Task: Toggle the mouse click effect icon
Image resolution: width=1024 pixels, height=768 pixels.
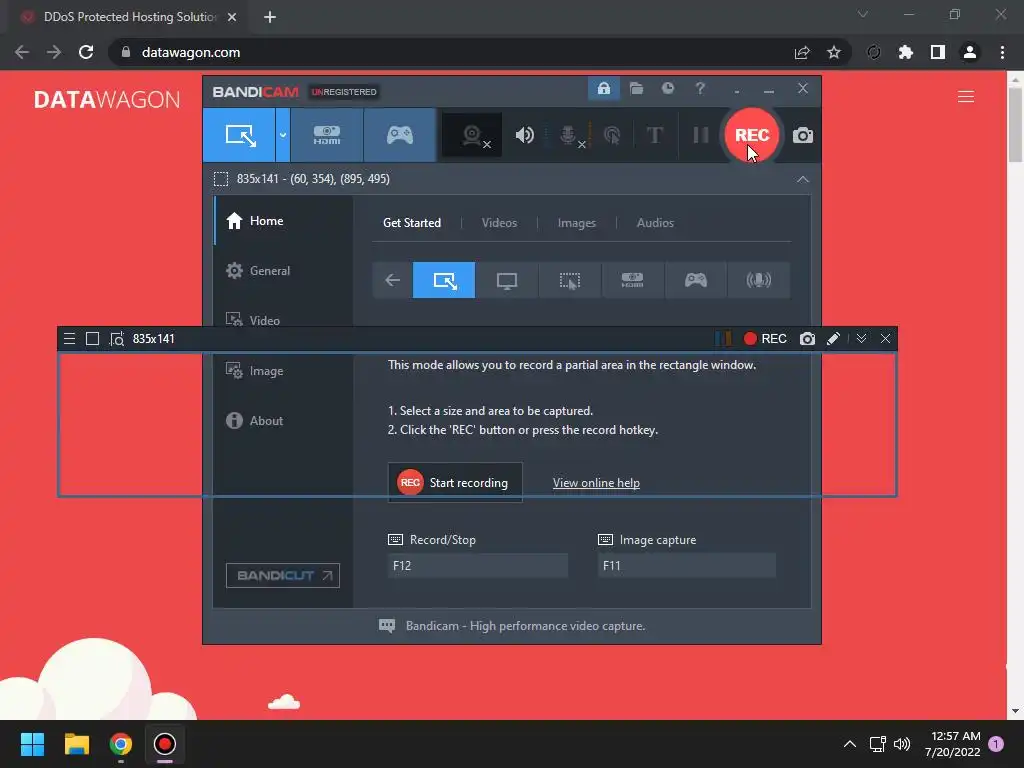Action: pos(612,135)
